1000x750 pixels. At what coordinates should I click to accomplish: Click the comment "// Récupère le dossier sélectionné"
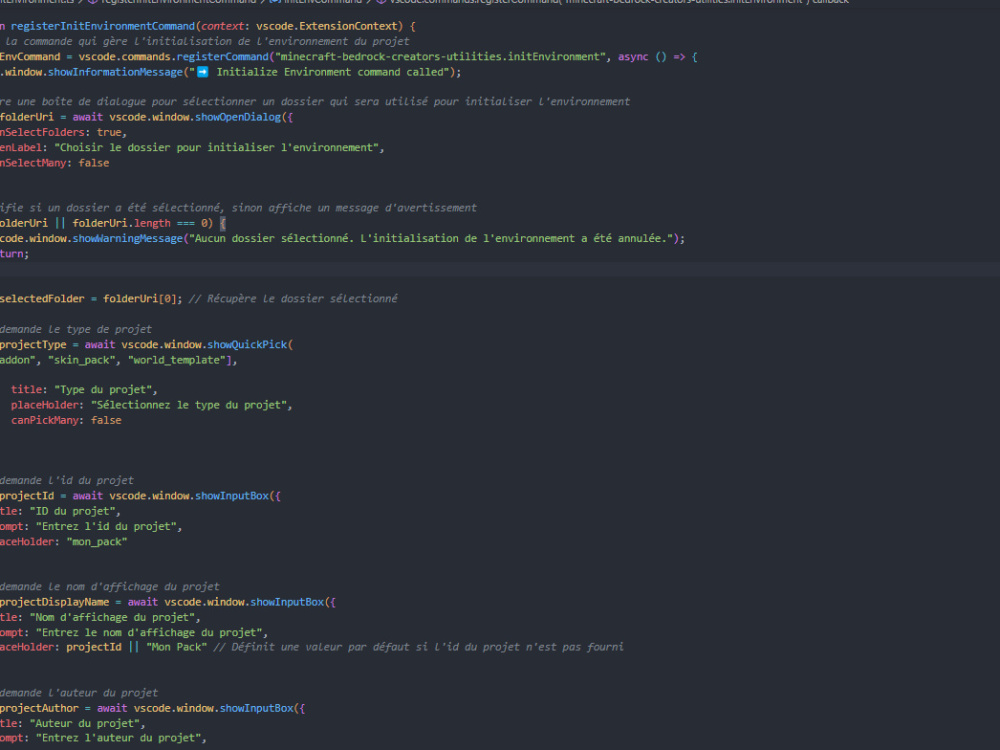(x=293, y=299)
